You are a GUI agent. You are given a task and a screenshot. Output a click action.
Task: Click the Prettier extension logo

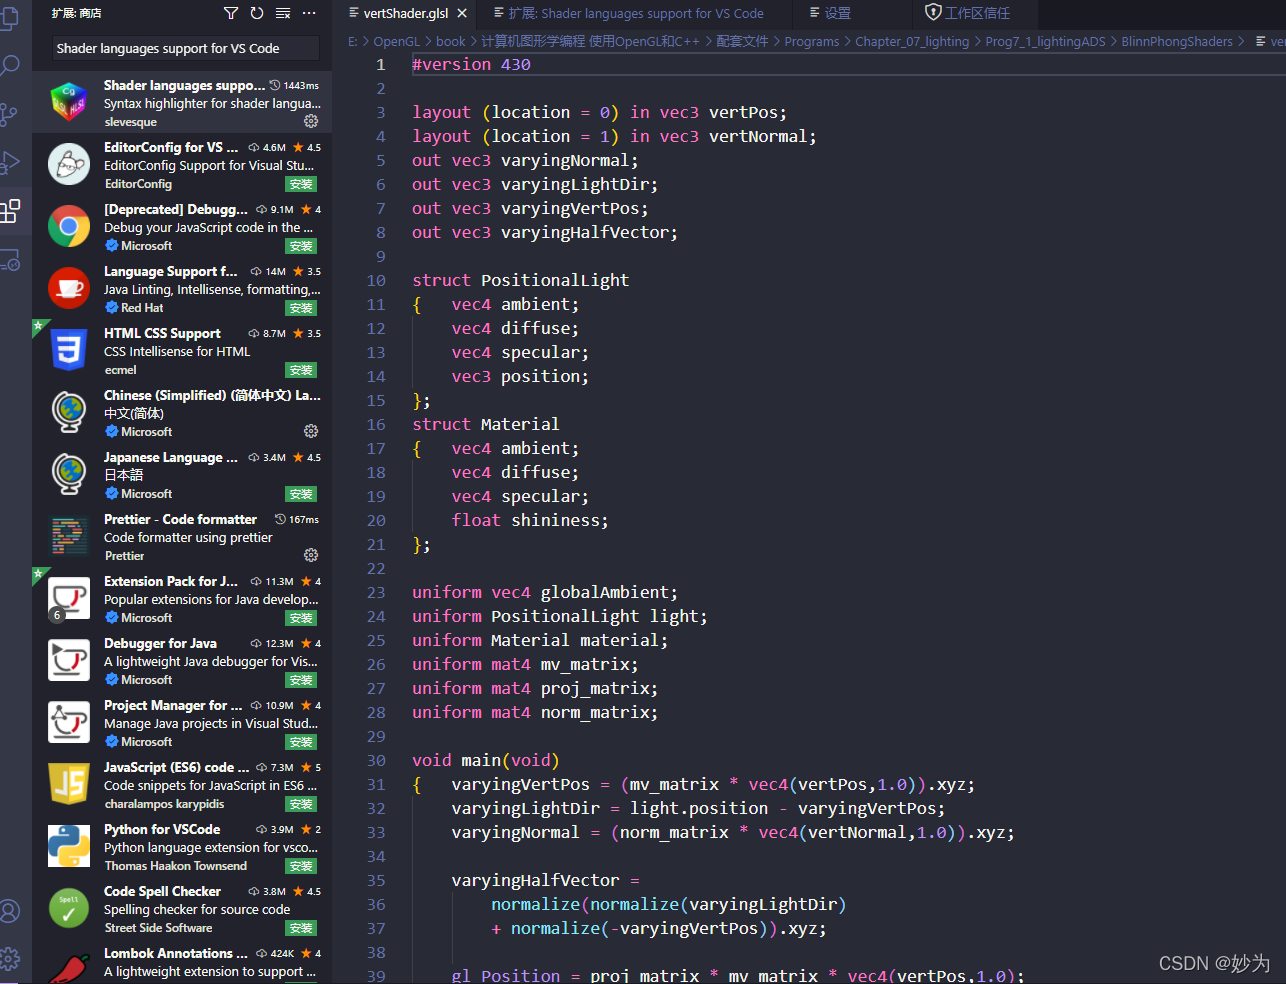[x=69, y=537]
